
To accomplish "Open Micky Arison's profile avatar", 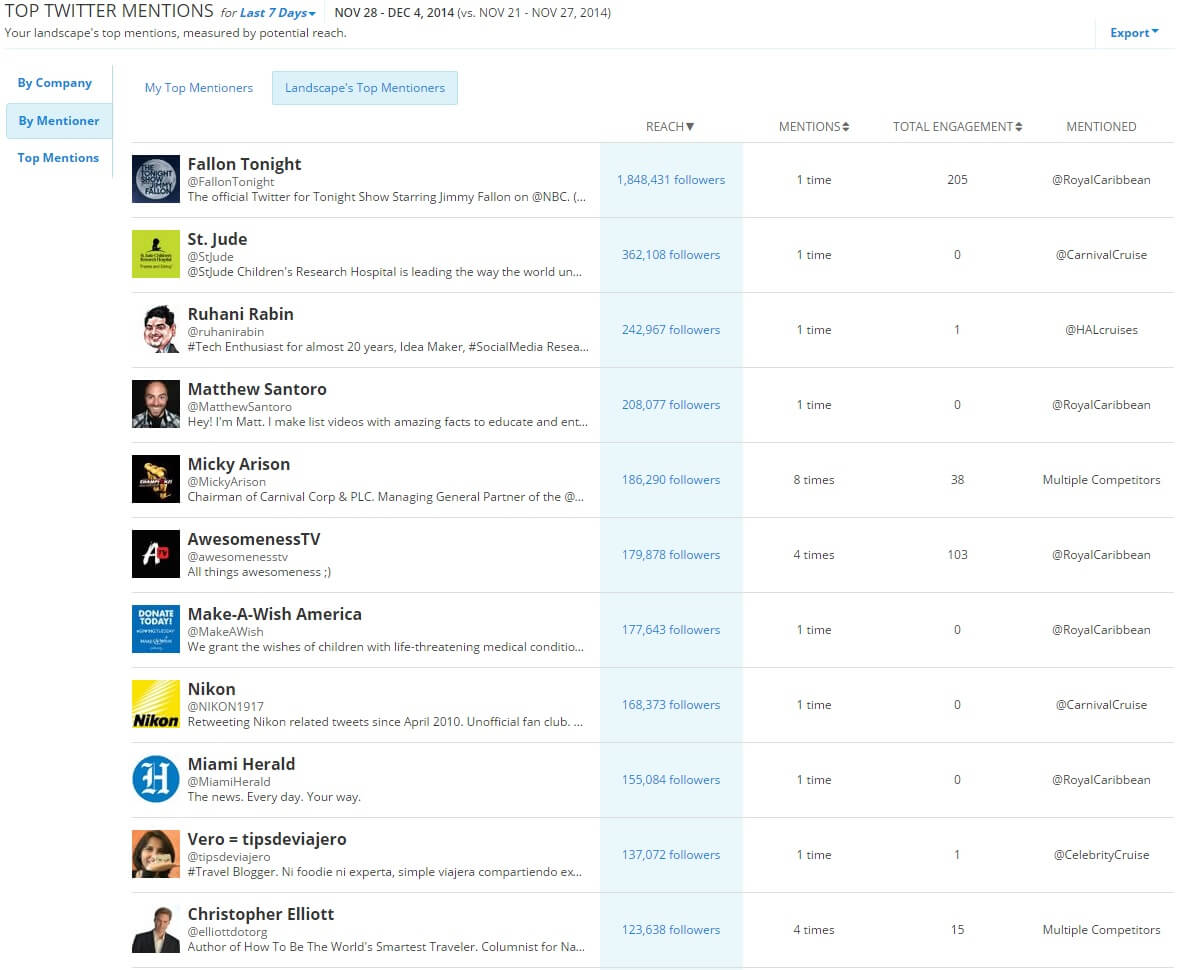I will (156, 479).
